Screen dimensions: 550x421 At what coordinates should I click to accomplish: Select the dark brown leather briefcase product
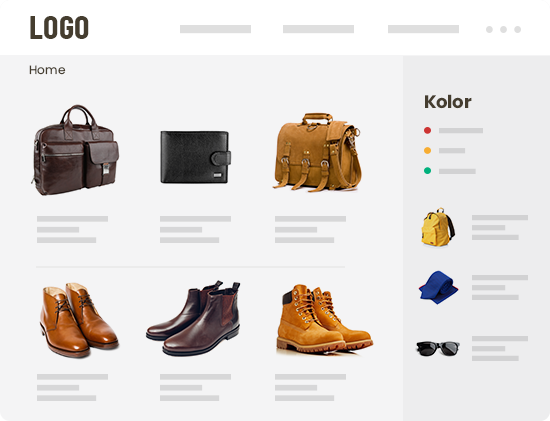point(75,150)
